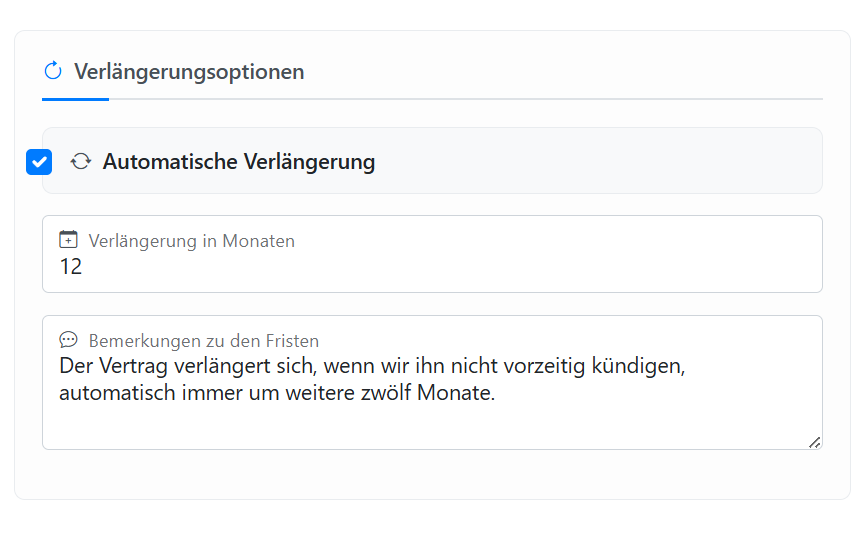Click the circular arrow icon beside Verlängerungsoptionen

pos(53,71)
